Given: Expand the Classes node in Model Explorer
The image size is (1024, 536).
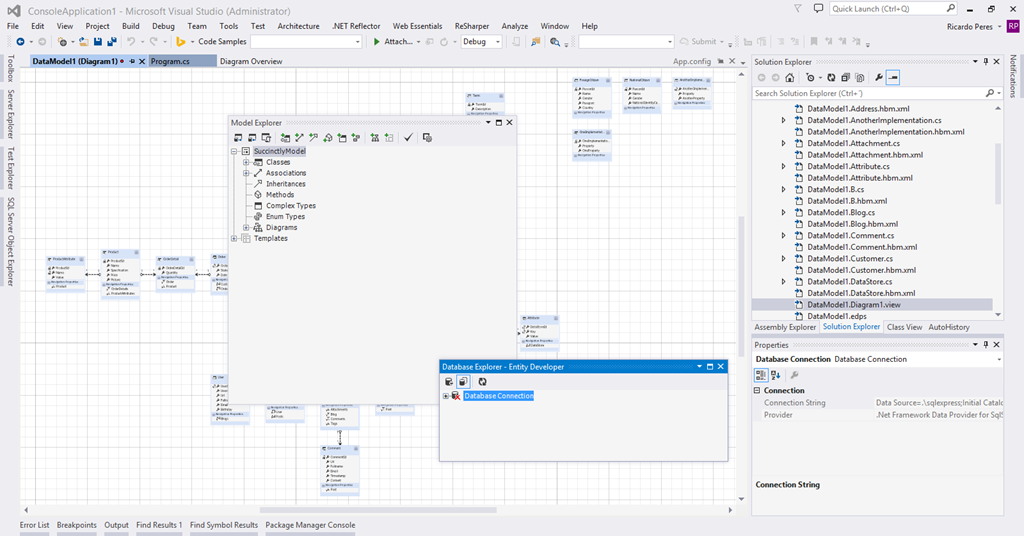Looking at the screenshot, I should [246, 162].
